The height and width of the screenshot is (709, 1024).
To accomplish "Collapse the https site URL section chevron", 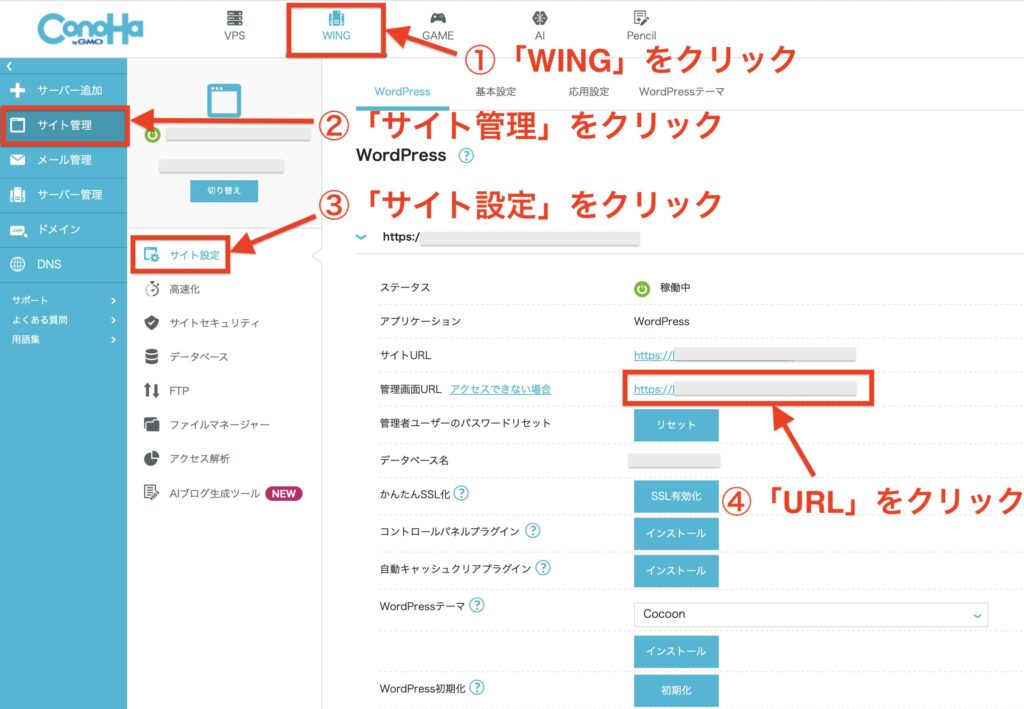I will (x=361, y=238).
